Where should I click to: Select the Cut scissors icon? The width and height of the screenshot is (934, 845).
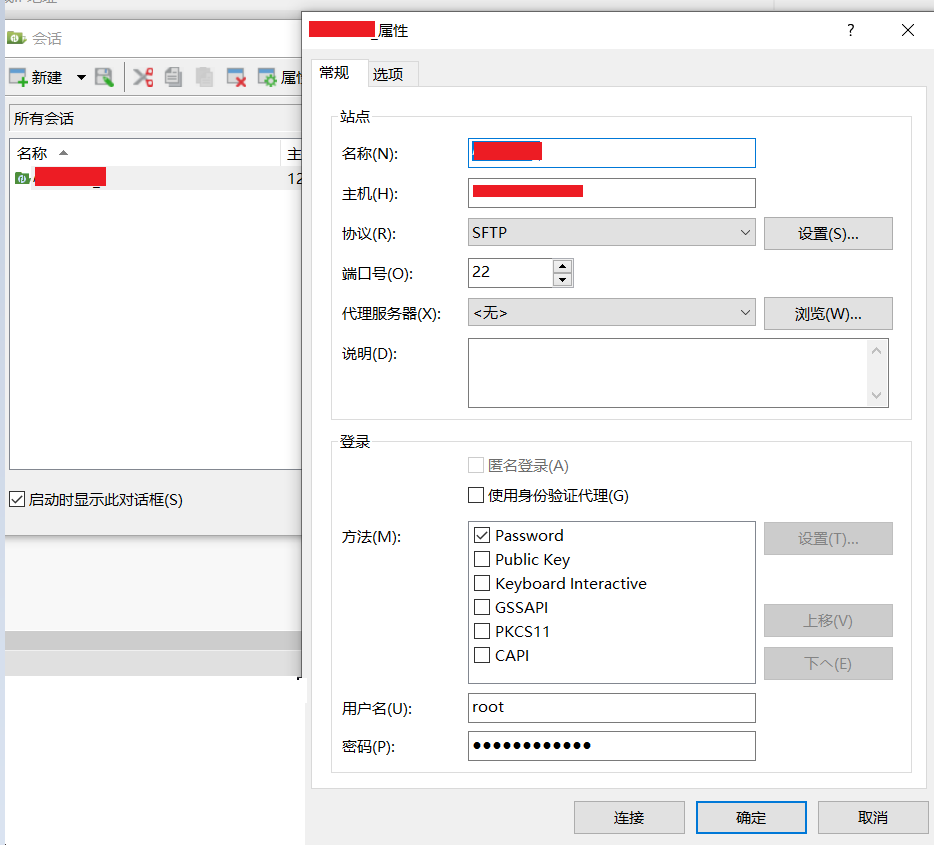143,77
